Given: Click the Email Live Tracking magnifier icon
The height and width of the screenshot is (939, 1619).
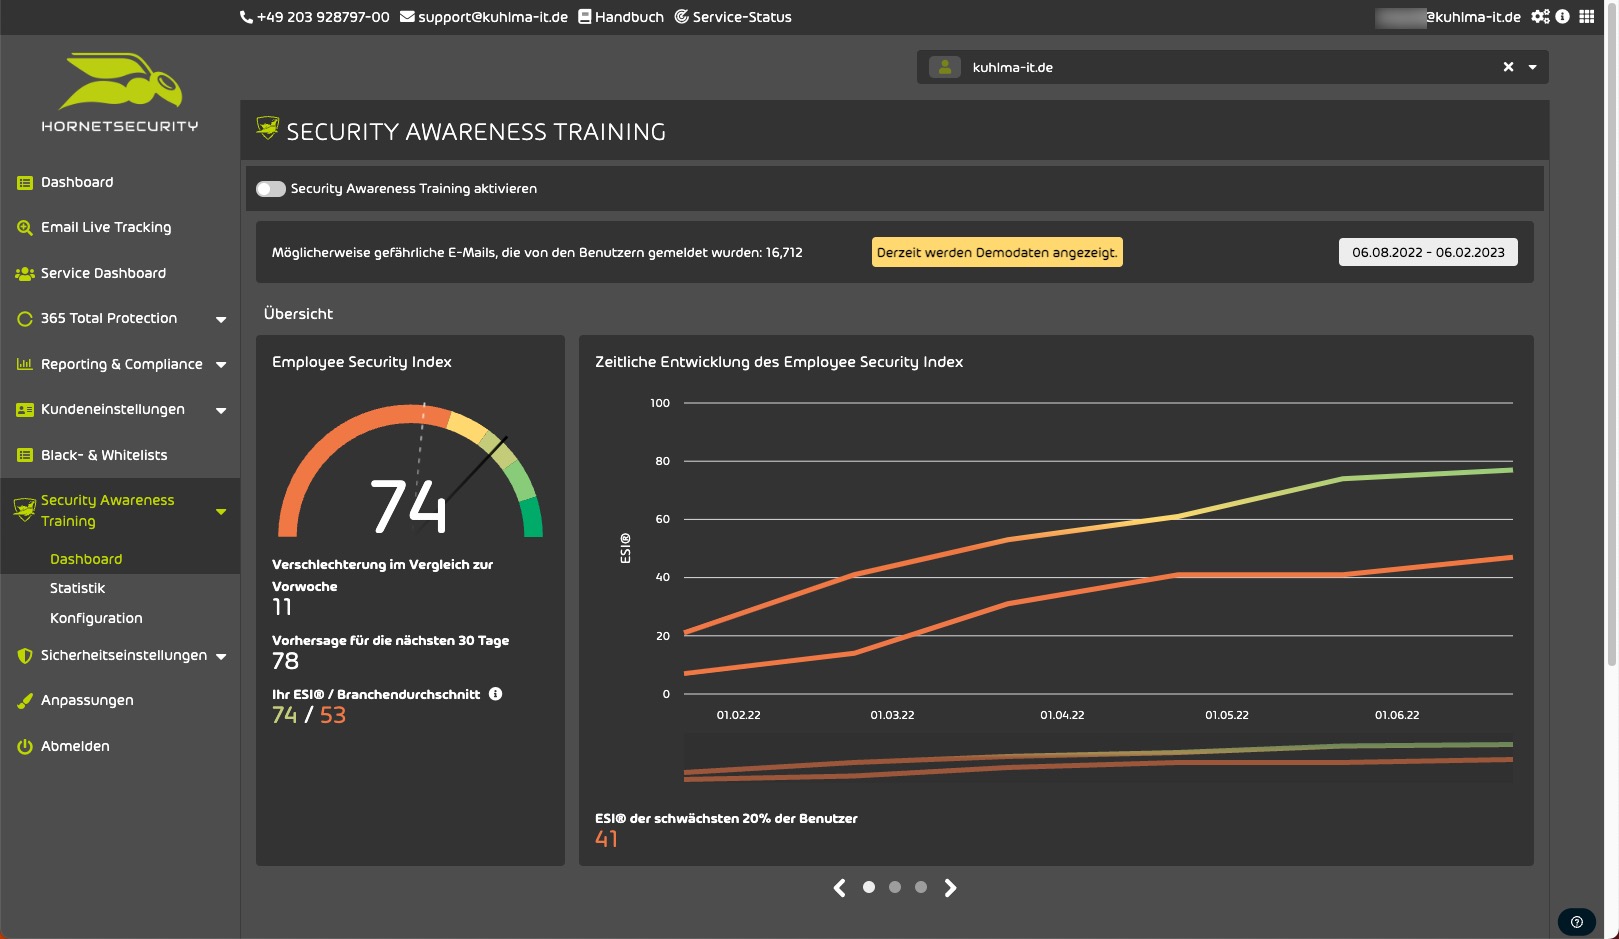Looking at the screenshot, I should point(25,228).
